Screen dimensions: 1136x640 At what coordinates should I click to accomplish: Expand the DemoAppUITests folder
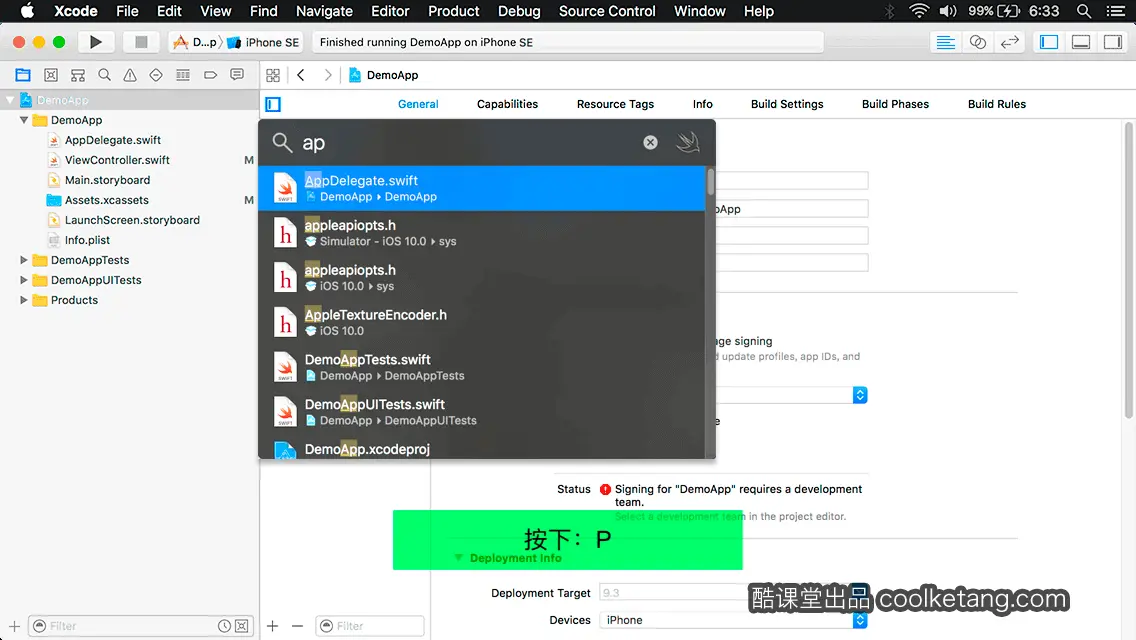(x=24, y=280)
